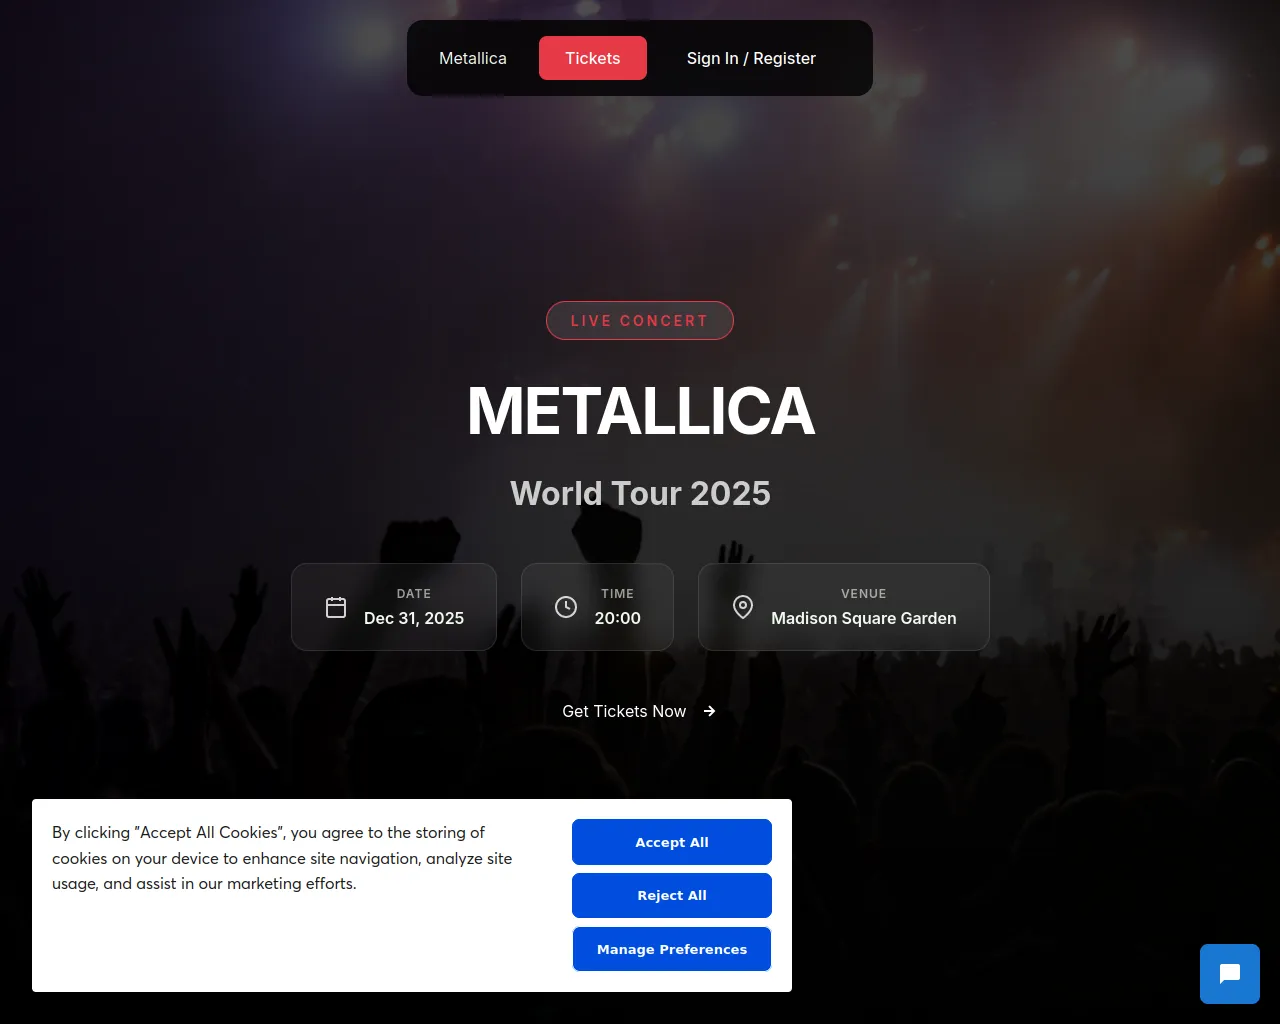The width and height of the screenshot is (1280, 1024).
Task: Open Manage Preferences for cookies
Action: pyautogui.click(x=672, y=949)
